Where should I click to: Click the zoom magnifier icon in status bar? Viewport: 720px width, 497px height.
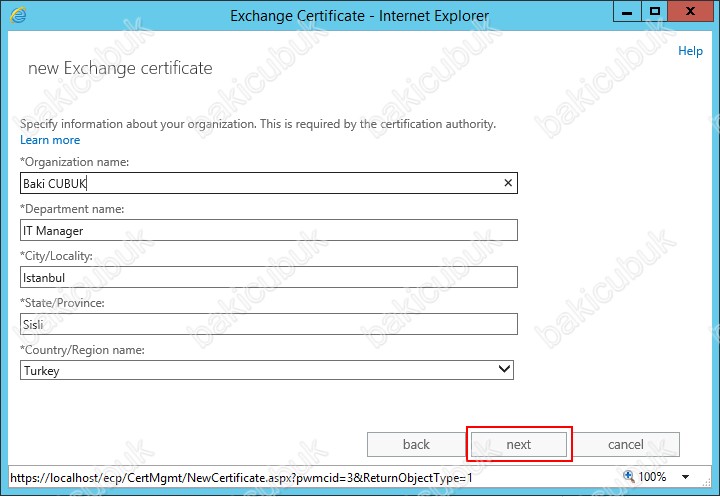tap(629, 476)
